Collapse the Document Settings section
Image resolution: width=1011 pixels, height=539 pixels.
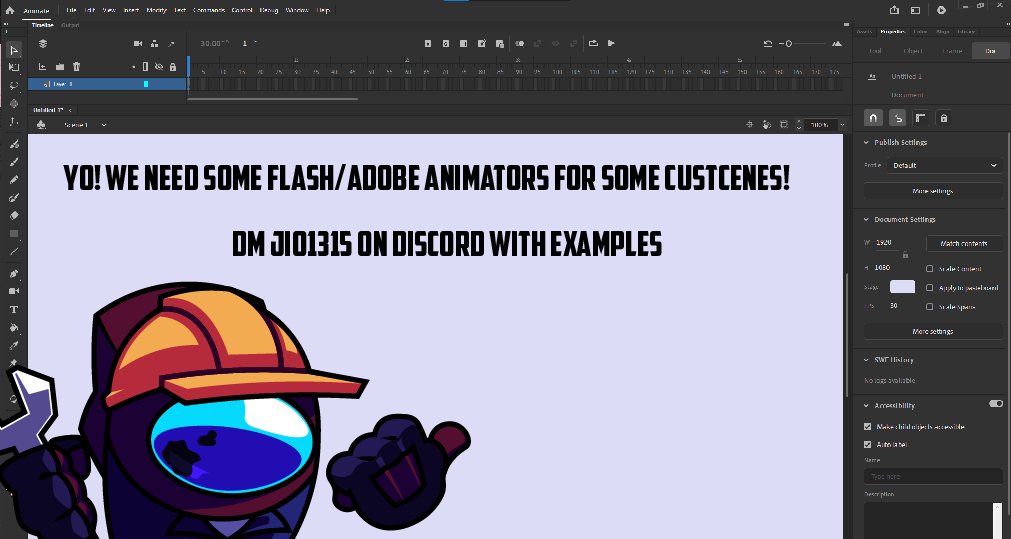click(867, 220)
